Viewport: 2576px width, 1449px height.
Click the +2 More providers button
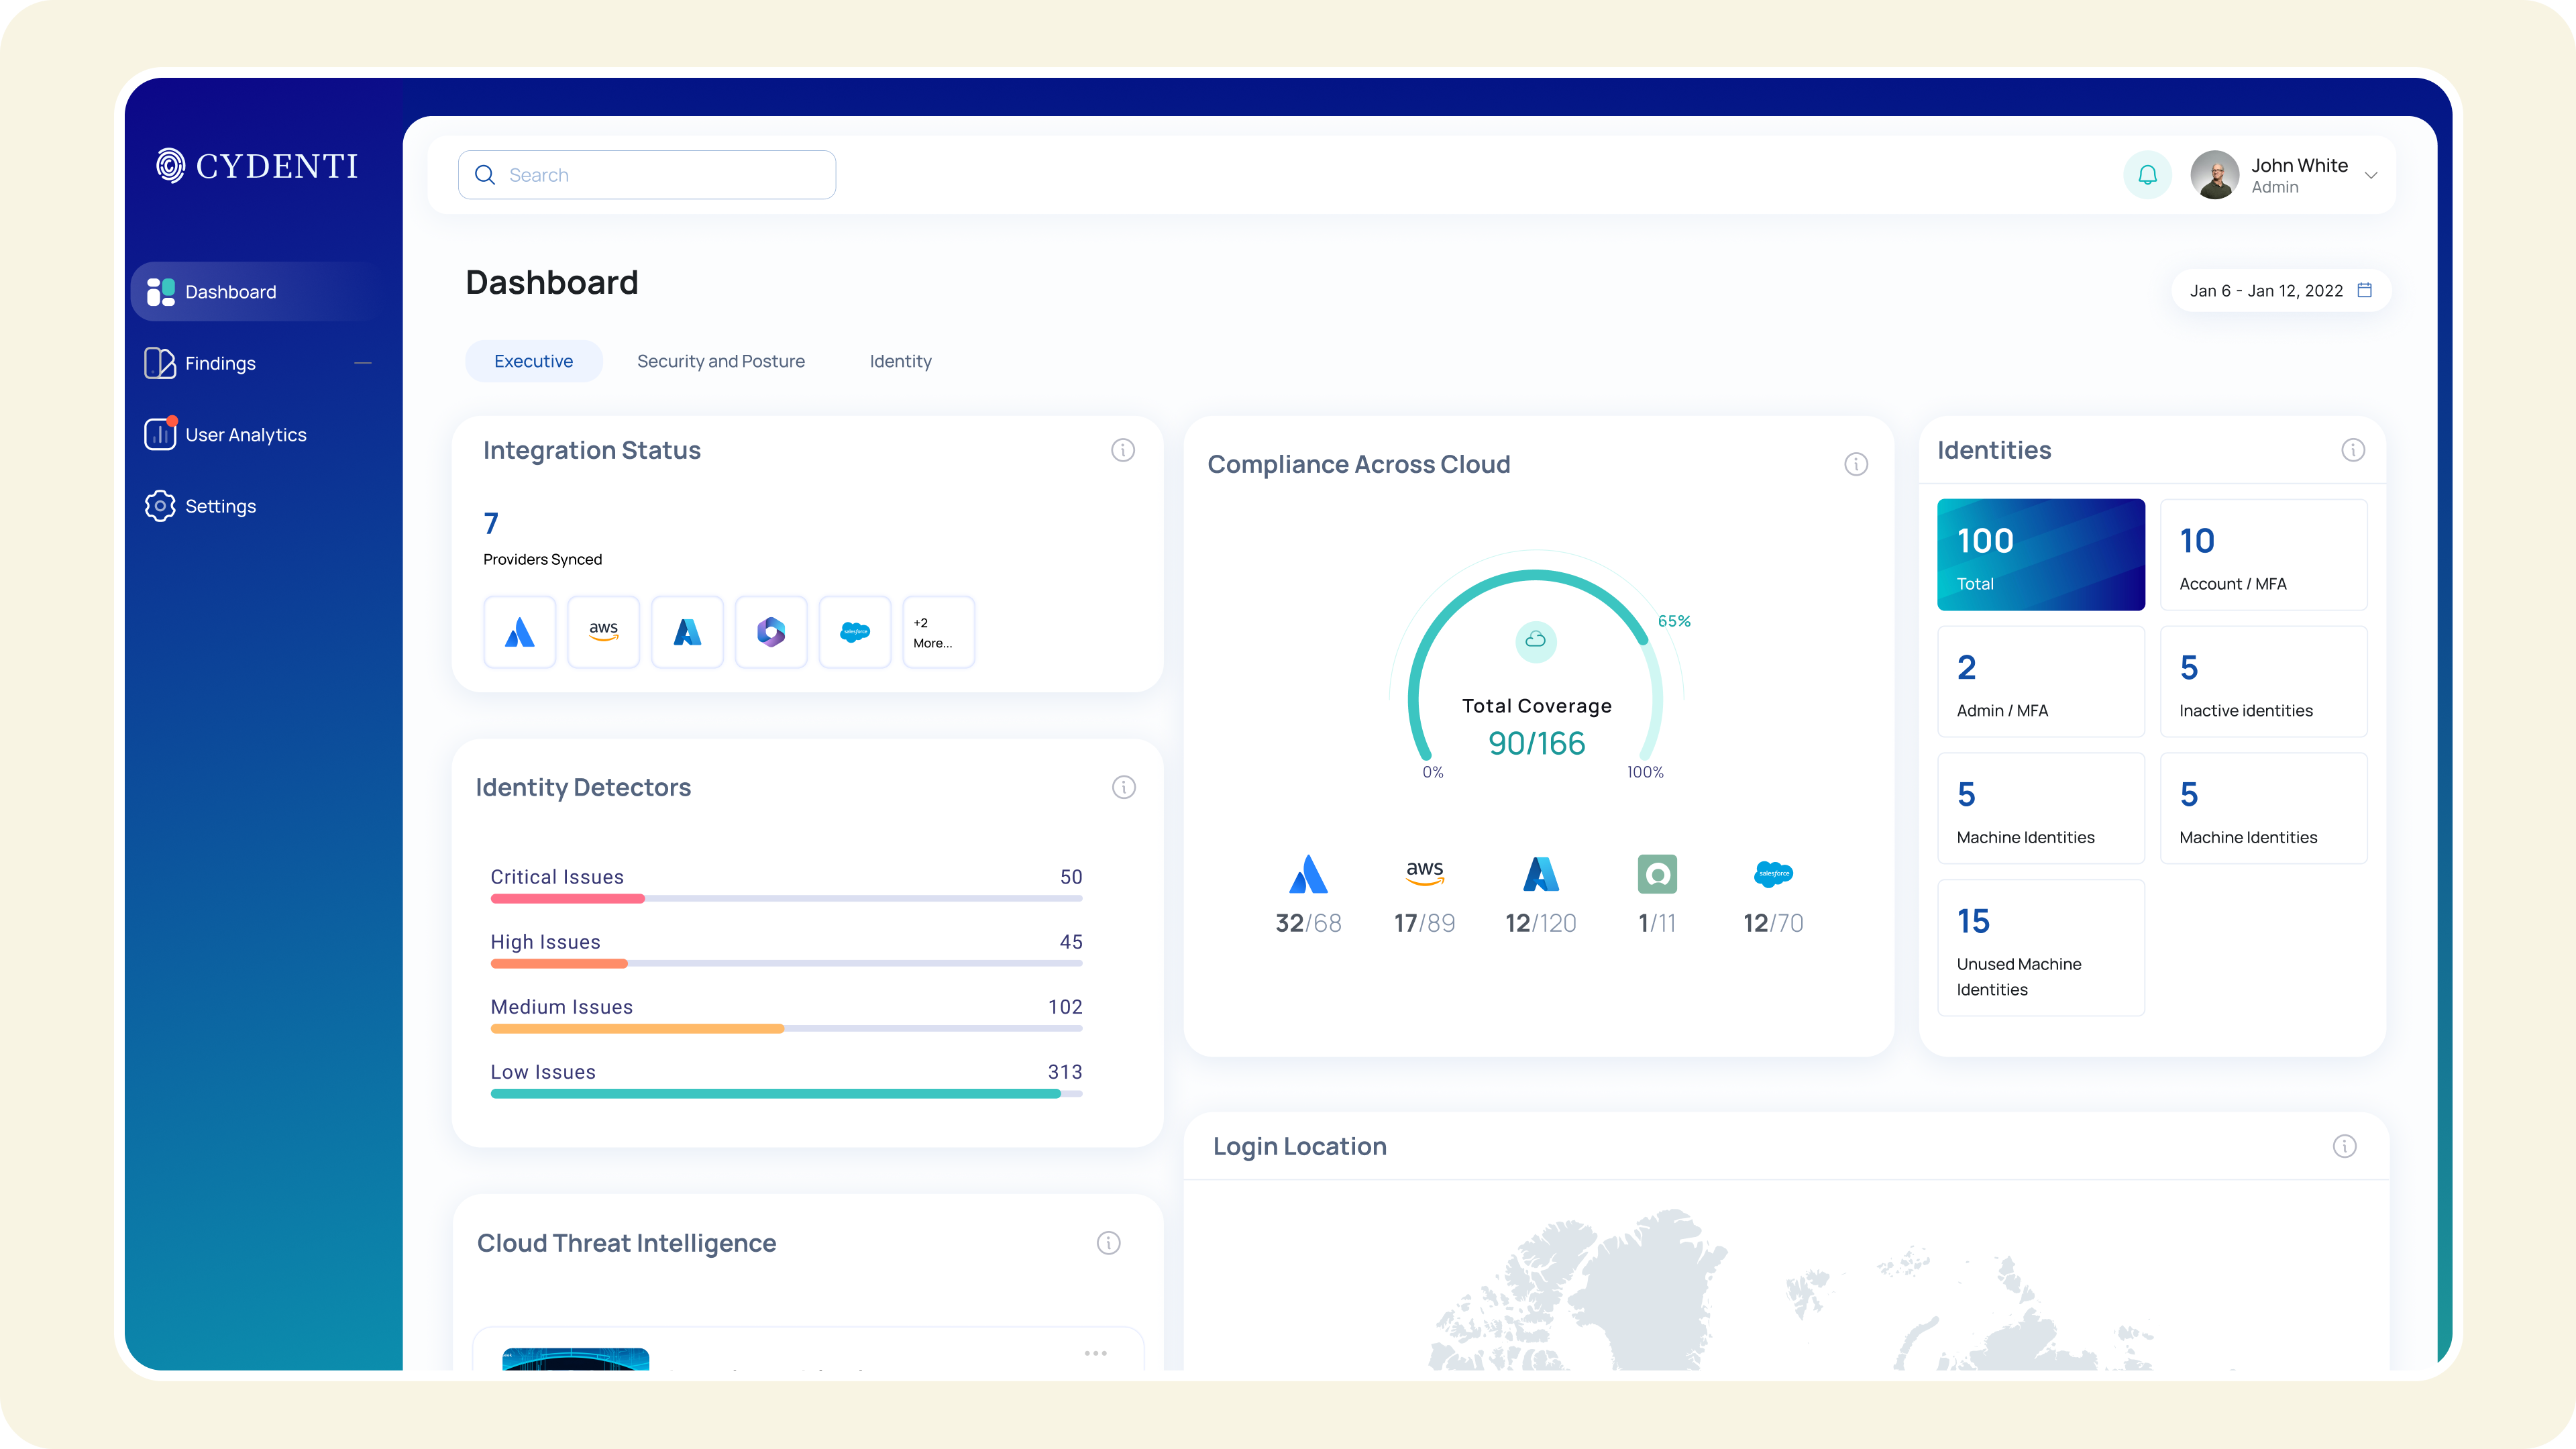[938, 632]
